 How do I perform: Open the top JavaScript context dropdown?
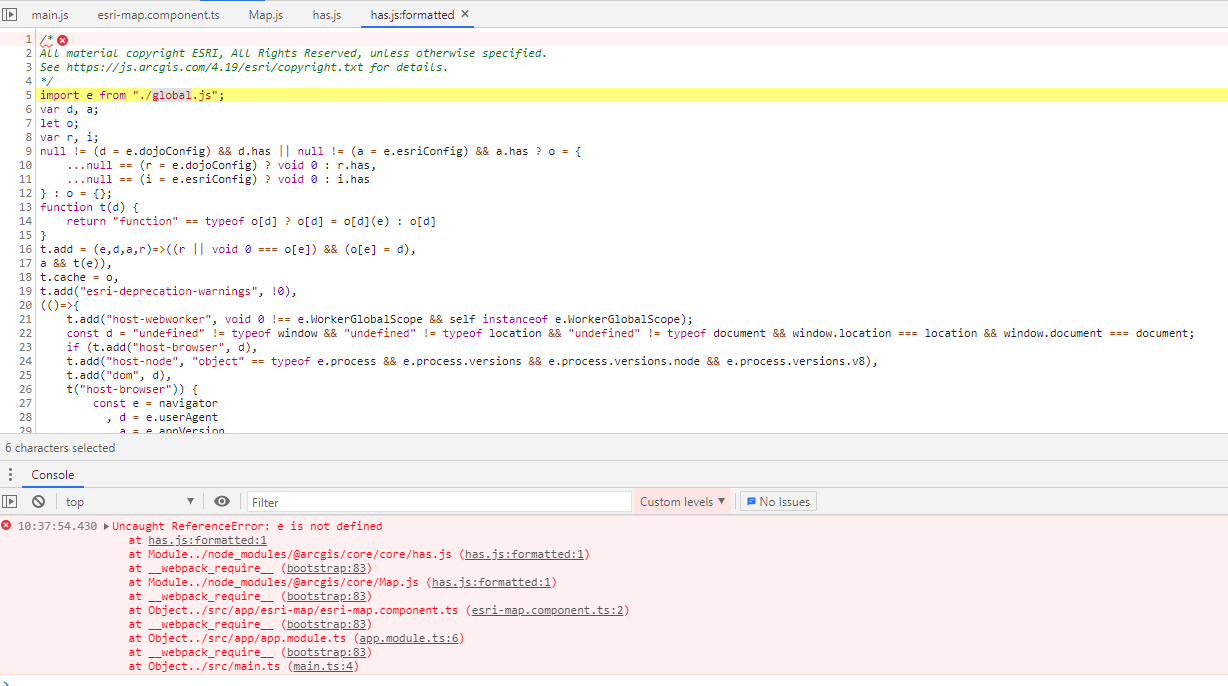click(x=130, y=501)
